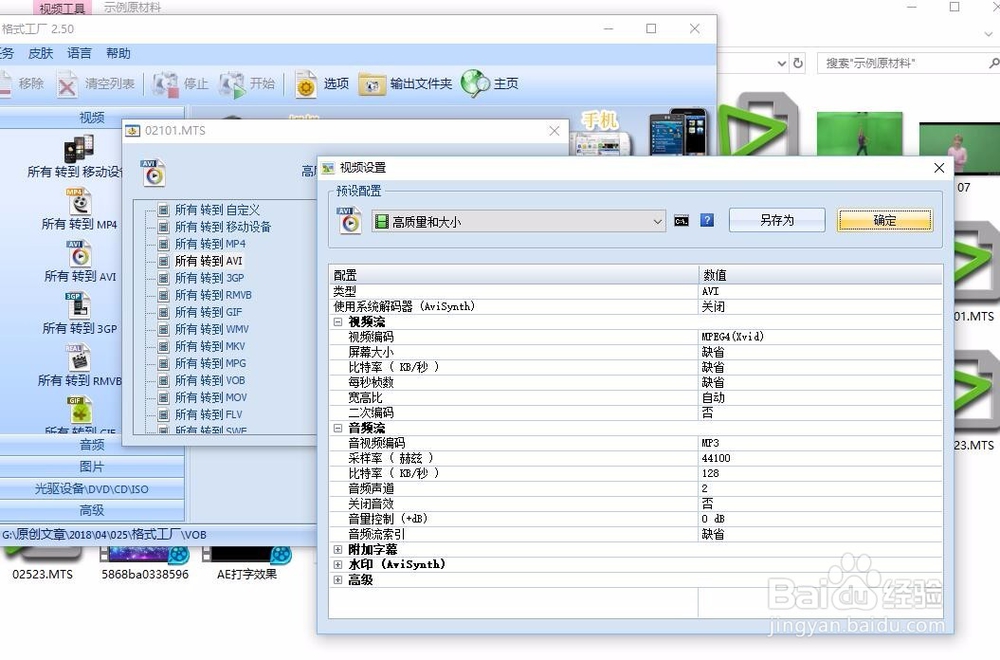The height and width of the screenshot is (660, 1000).
Task: Click the 清空列表 clear list icon
Action: pyautogui.click(x=67, y=84)
